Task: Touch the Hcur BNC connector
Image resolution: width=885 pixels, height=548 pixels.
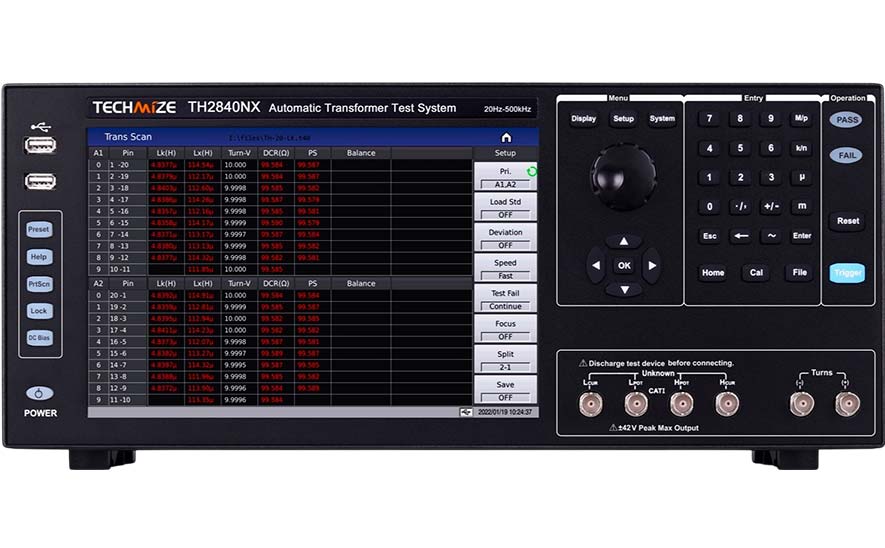Action: [x=727, y=404]
